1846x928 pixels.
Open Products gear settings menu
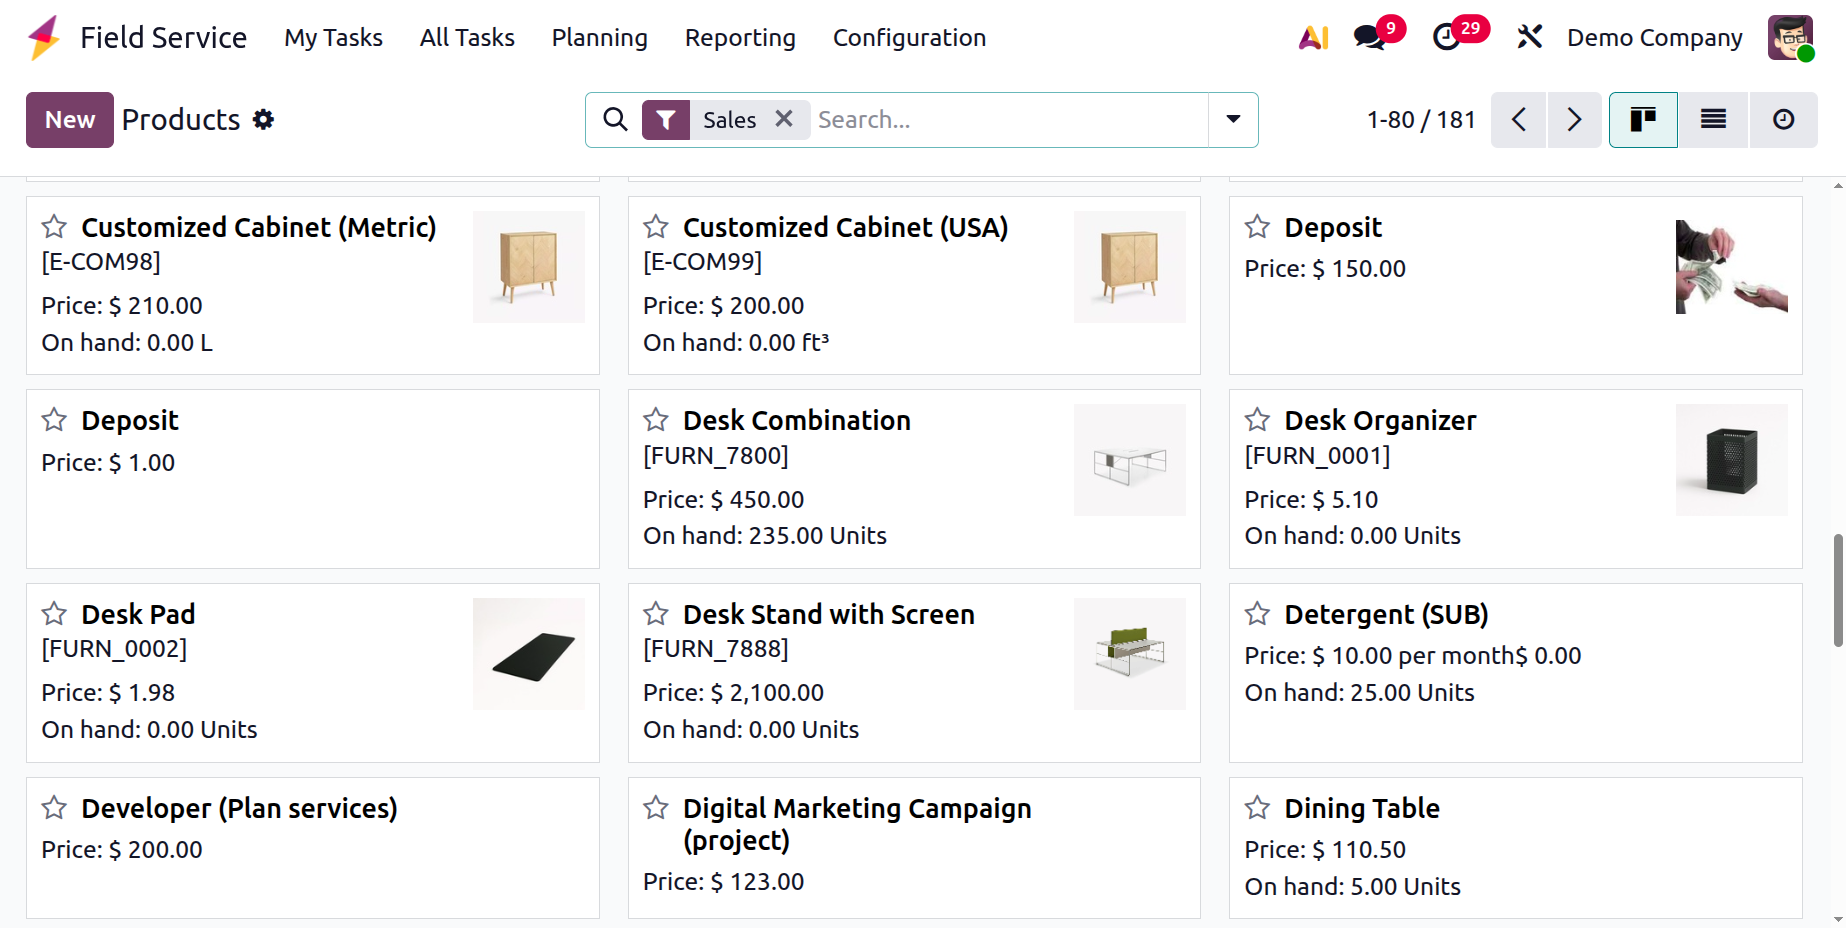(x=263, y=120)
